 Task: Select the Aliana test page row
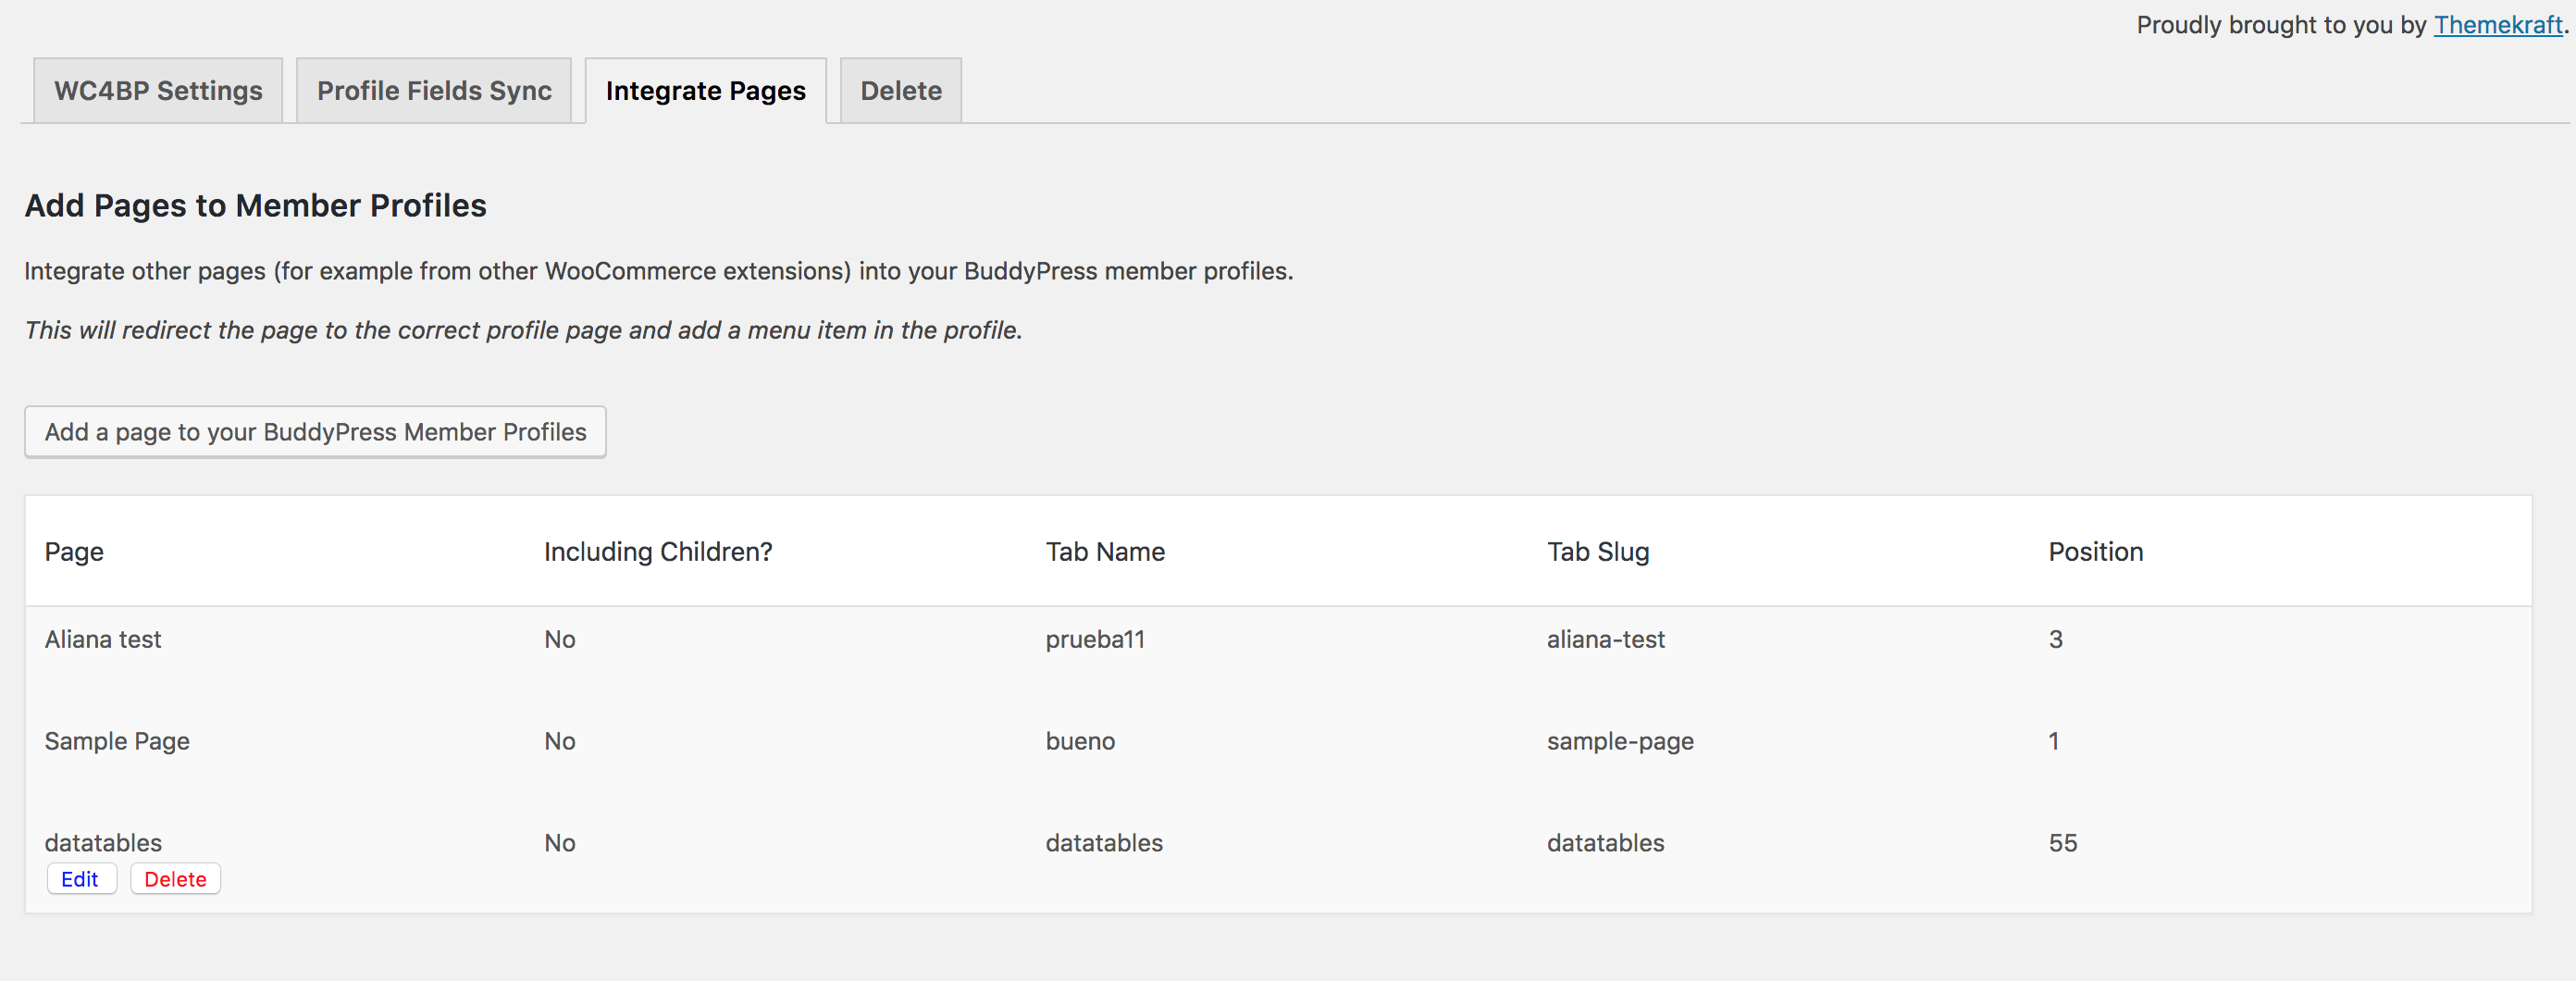coord(103,640)
